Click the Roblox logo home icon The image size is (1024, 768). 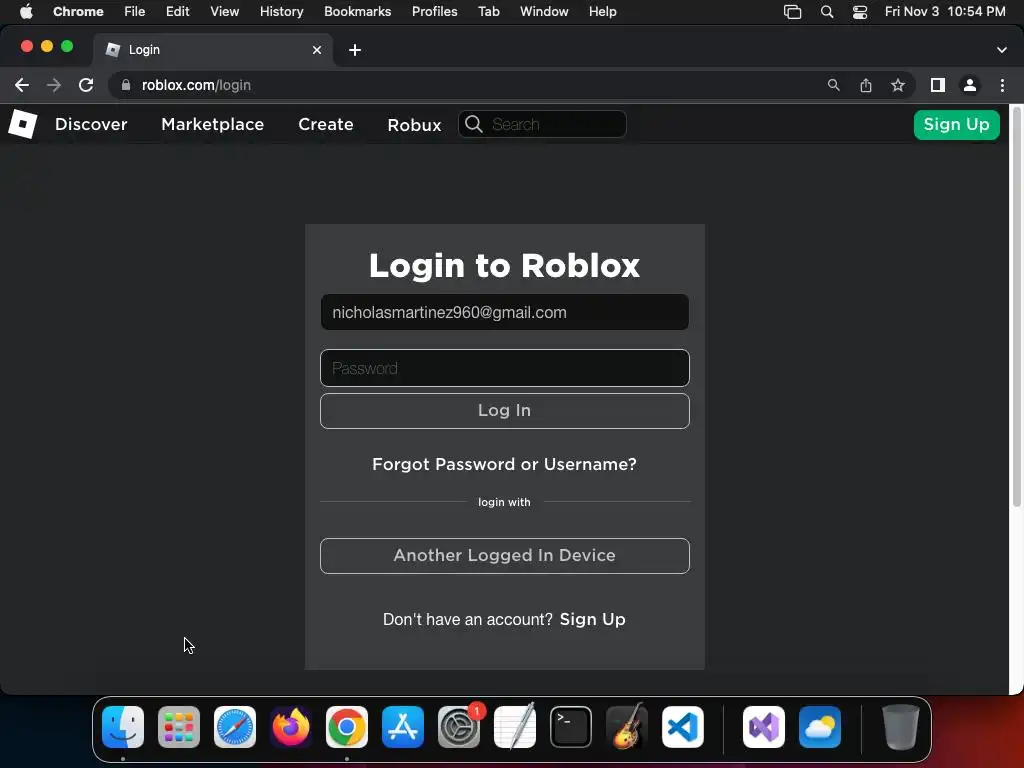click(23, 124)
